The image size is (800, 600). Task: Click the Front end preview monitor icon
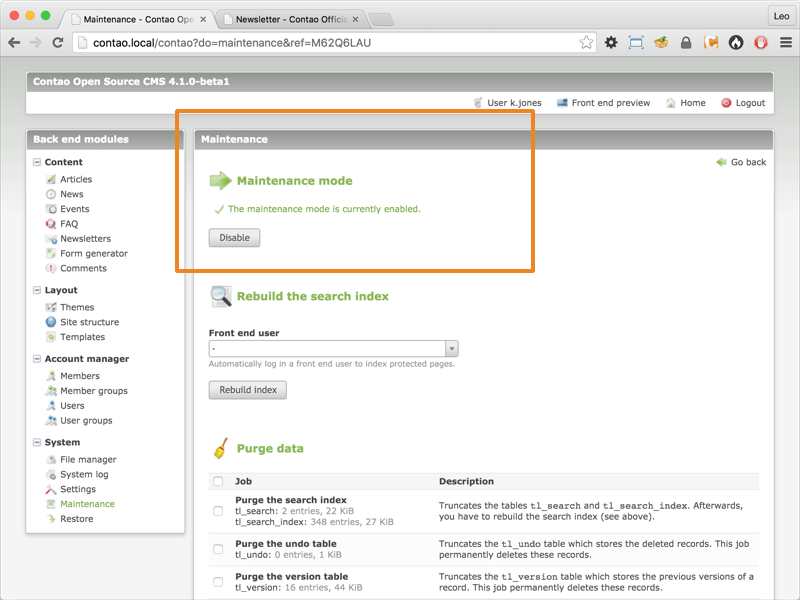(x=562, y=103)
